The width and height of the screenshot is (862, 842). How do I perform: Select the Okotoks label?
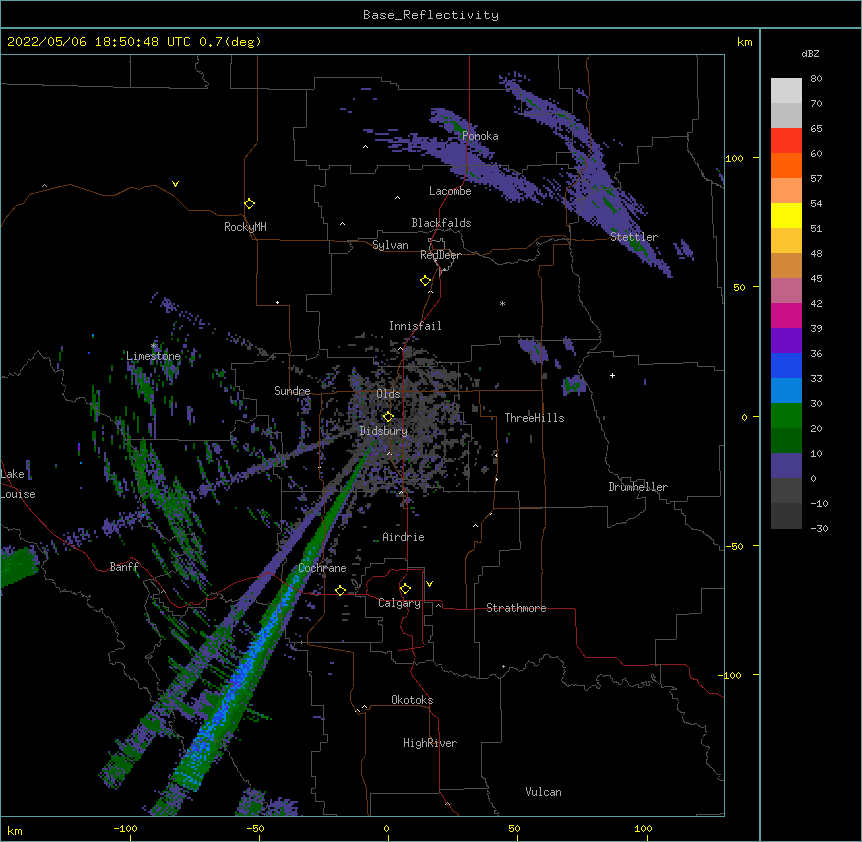[412, 700]
